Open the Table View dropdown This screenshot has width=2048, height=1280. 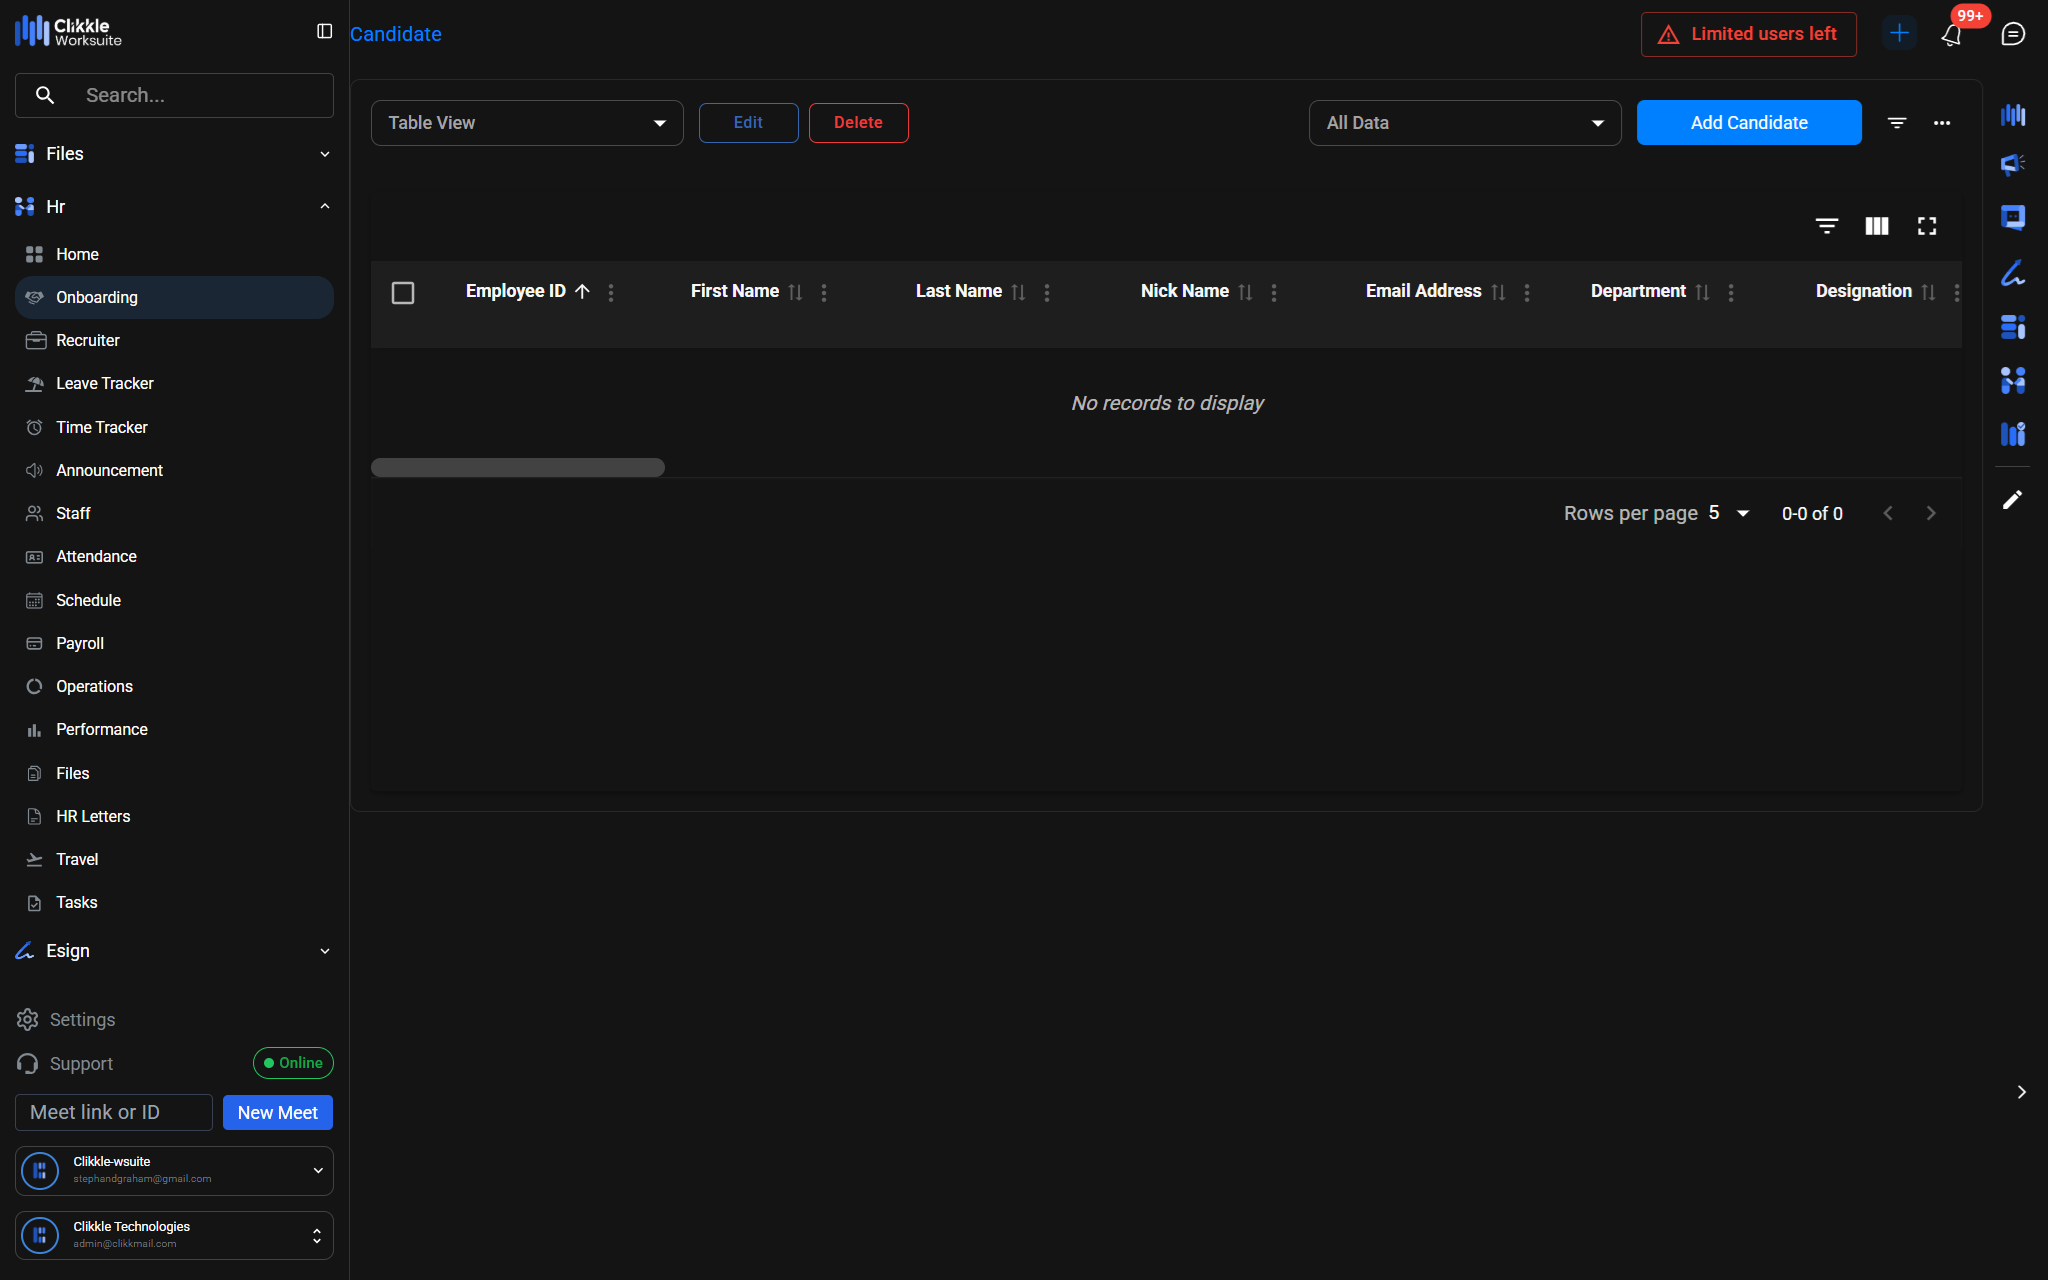tap(527, 123)
